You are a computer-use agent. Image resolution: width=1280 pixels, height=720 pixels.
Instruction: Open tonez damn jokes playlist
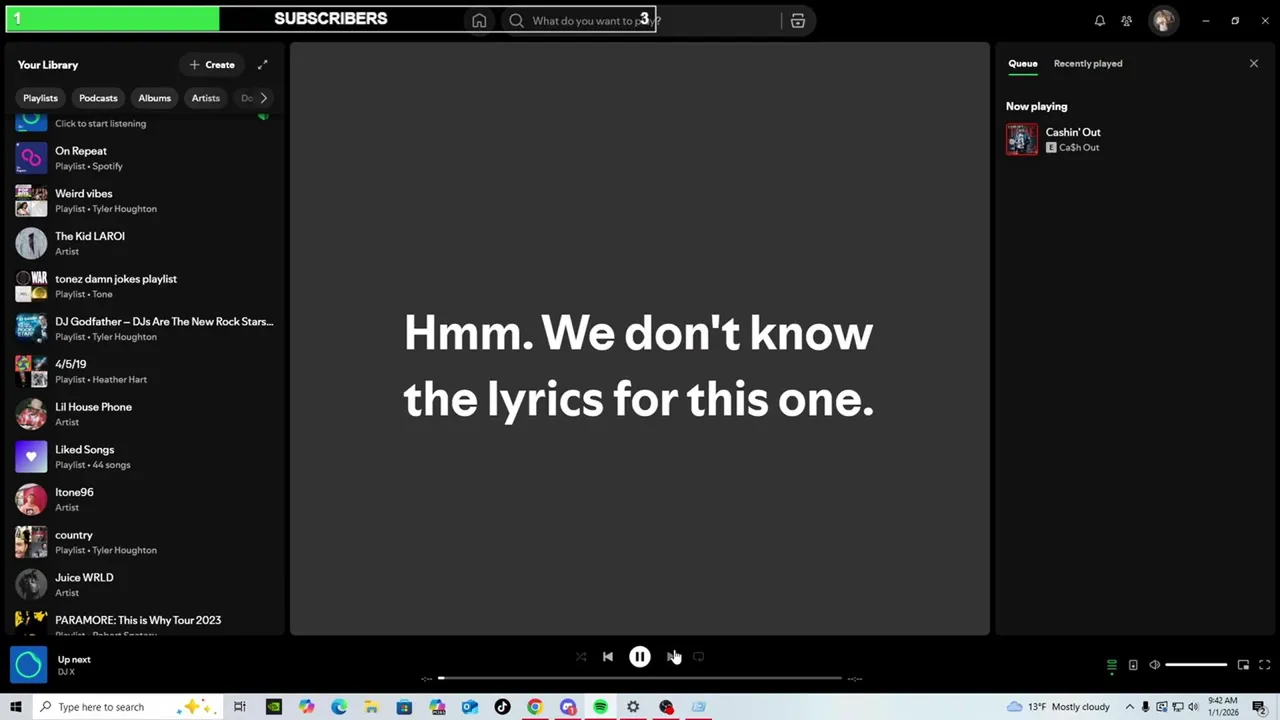(144, 286)
